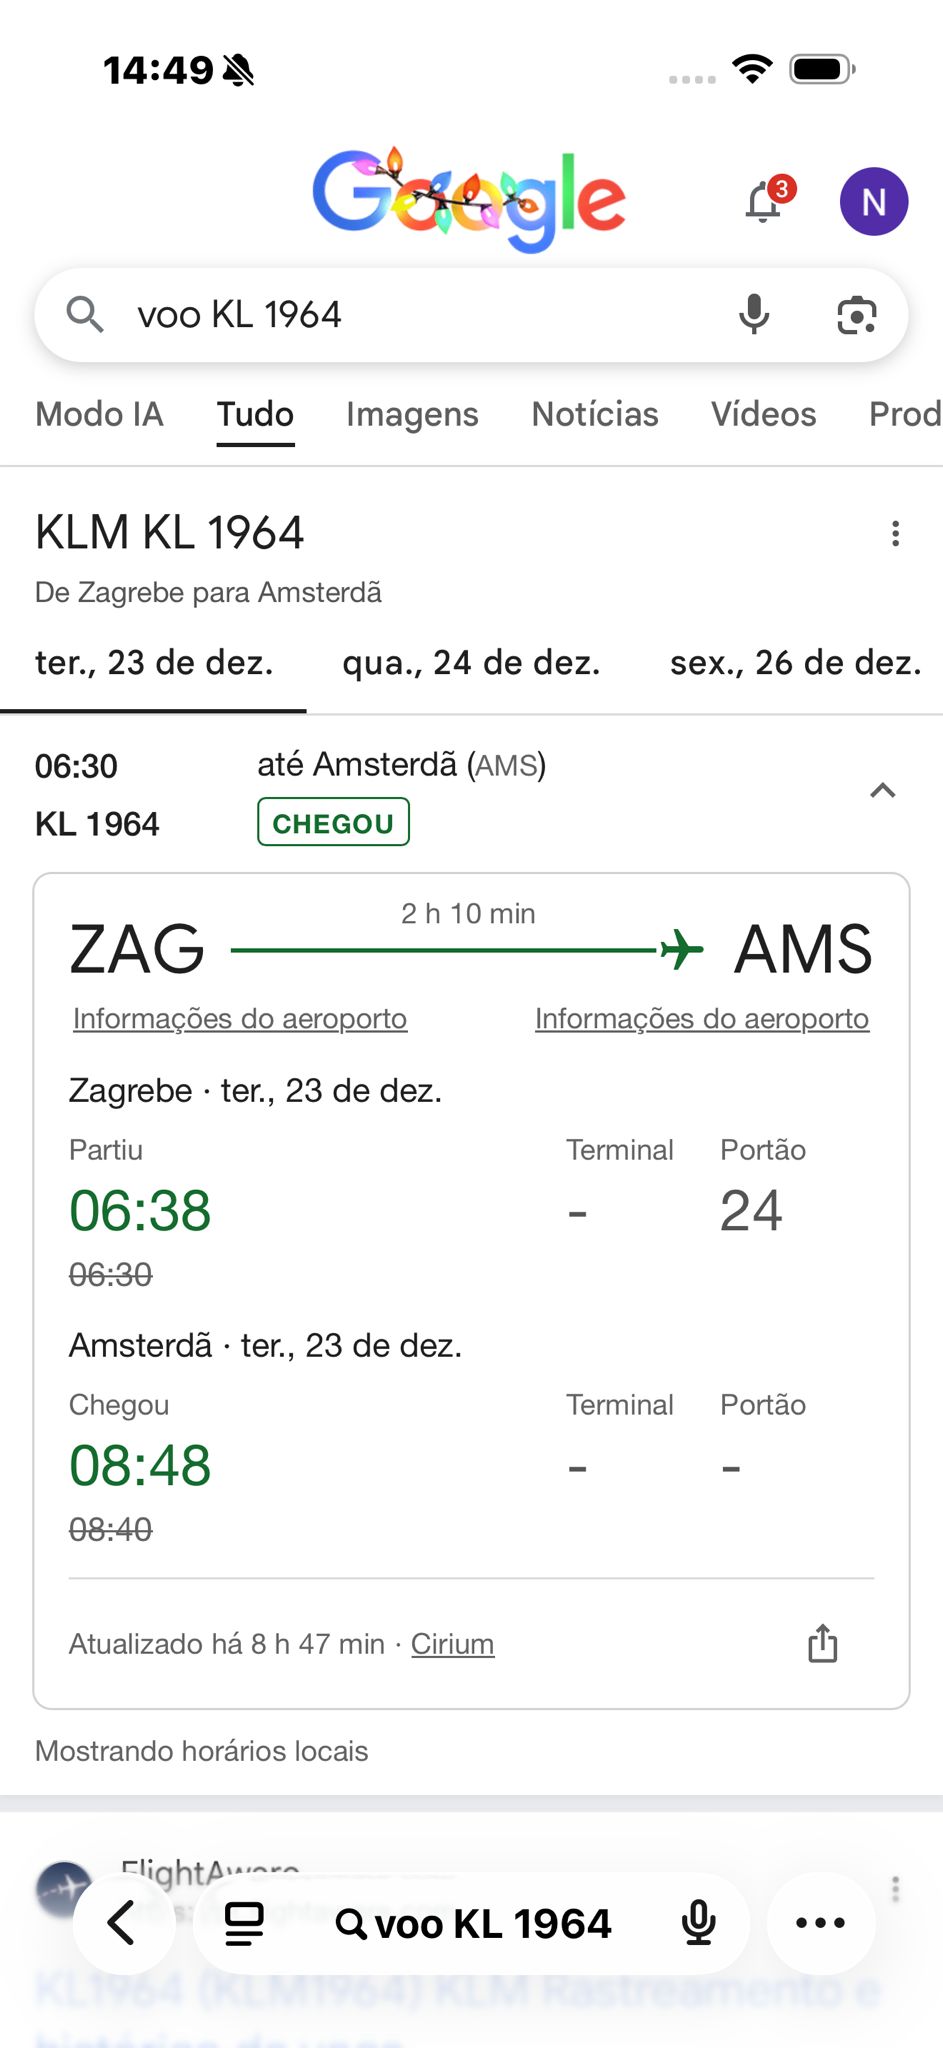
Task: Open the browser more options ellipsis
Action: point(820,1922)
